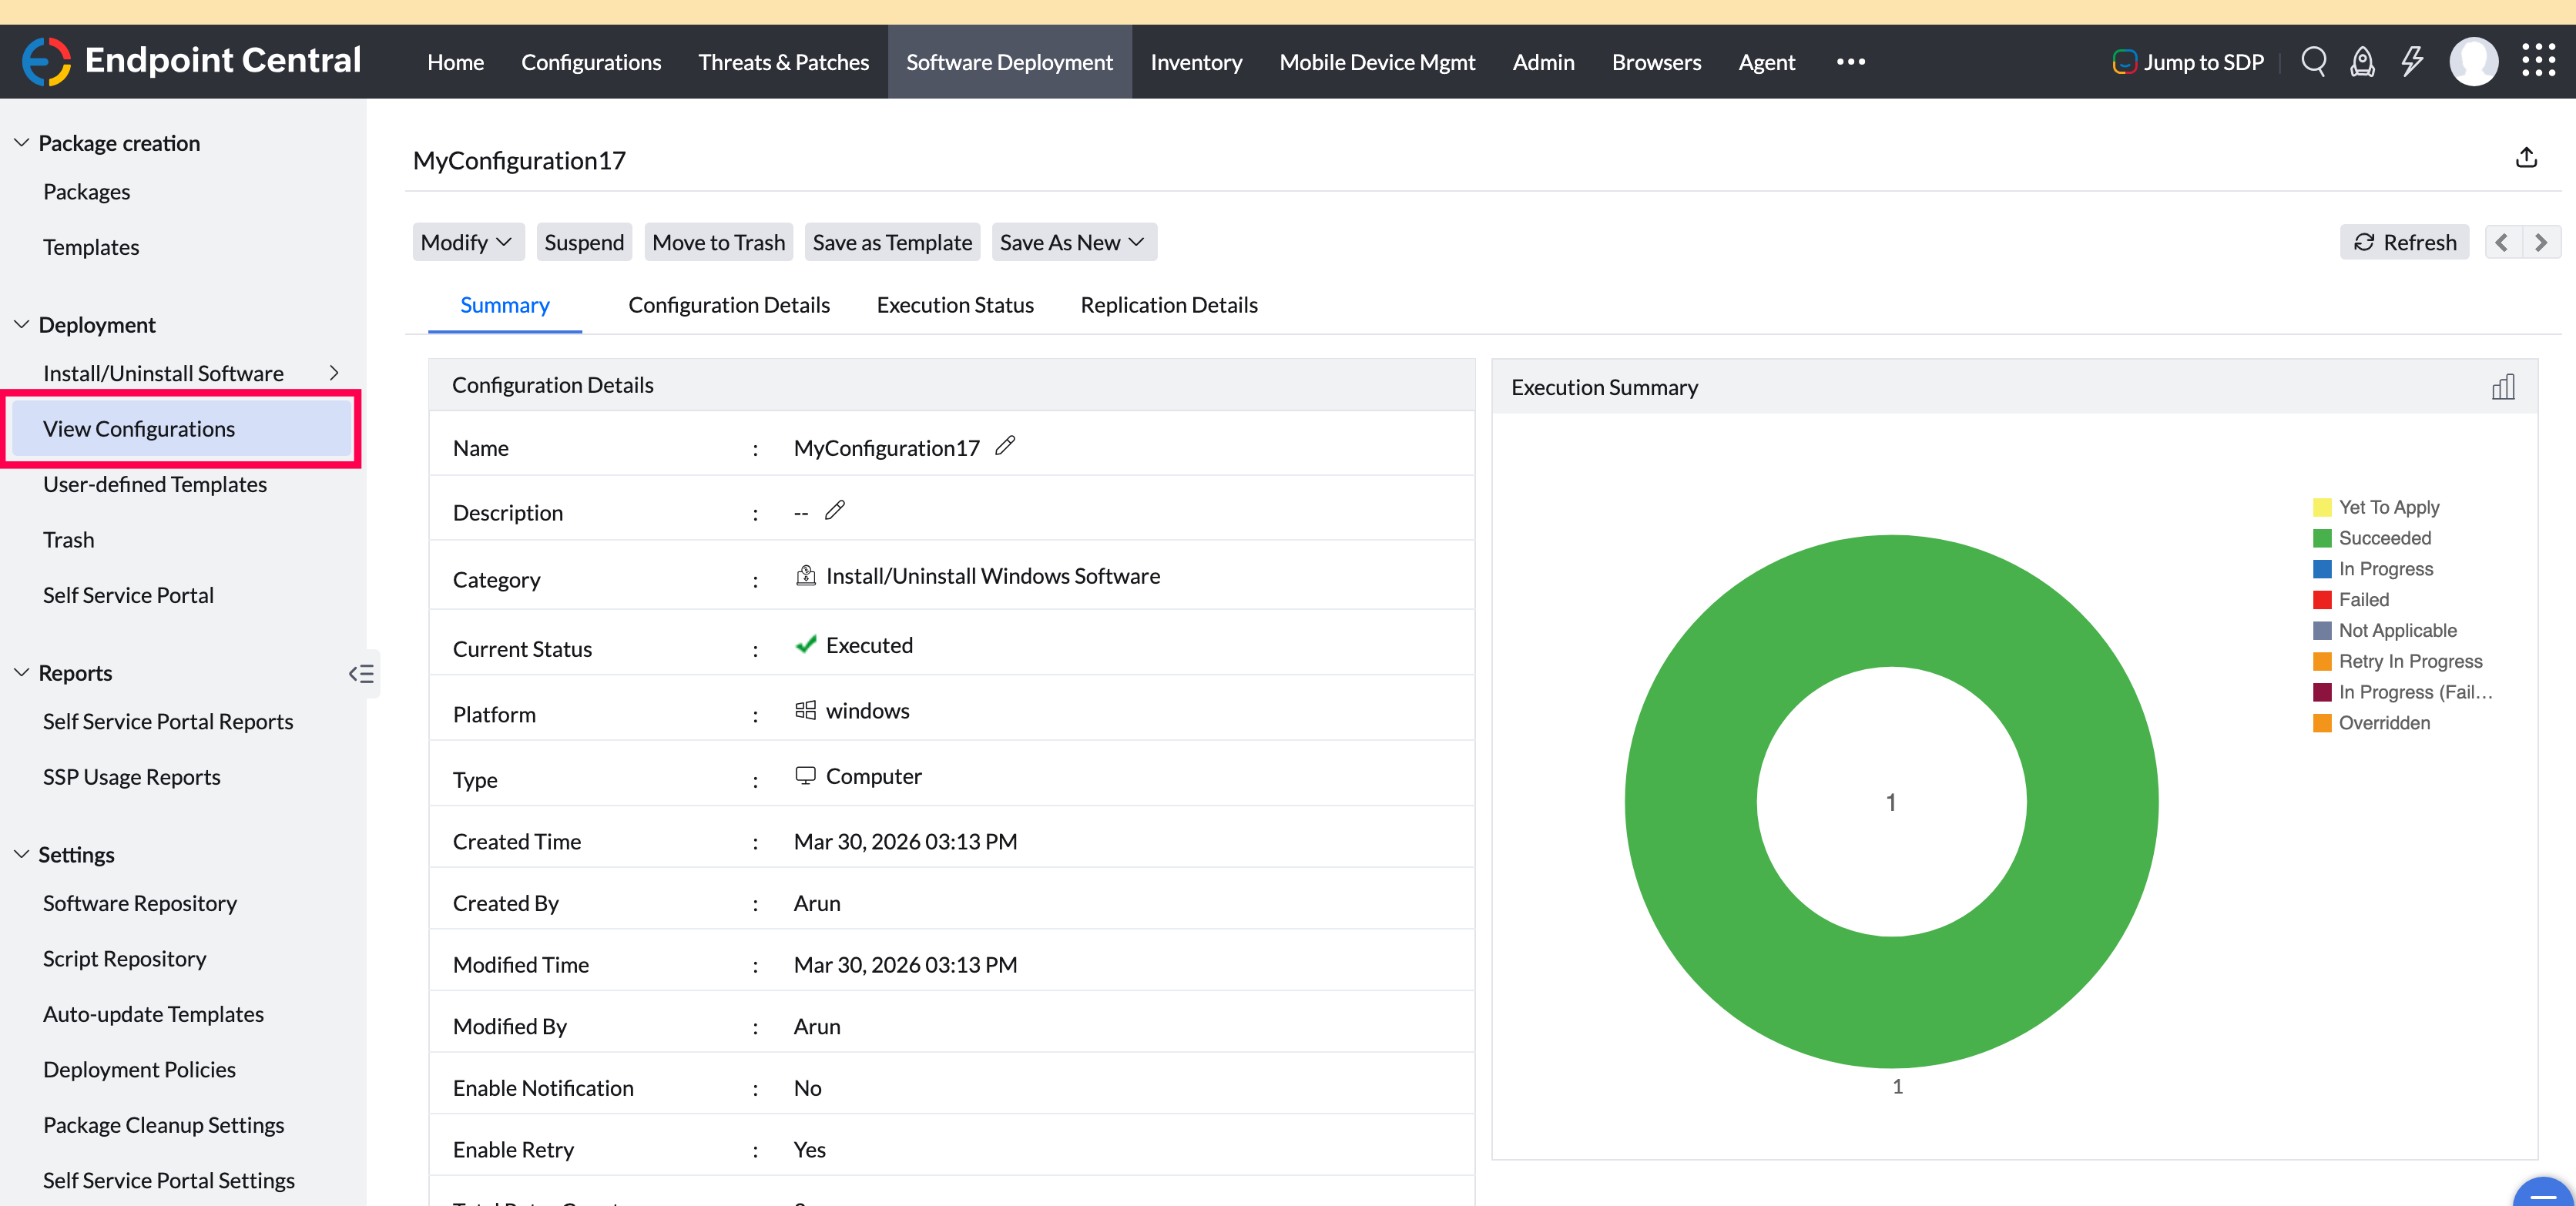2576x1206 pixels.
Task: Collapse the left sidebar panel
Action: click(361, 673)
